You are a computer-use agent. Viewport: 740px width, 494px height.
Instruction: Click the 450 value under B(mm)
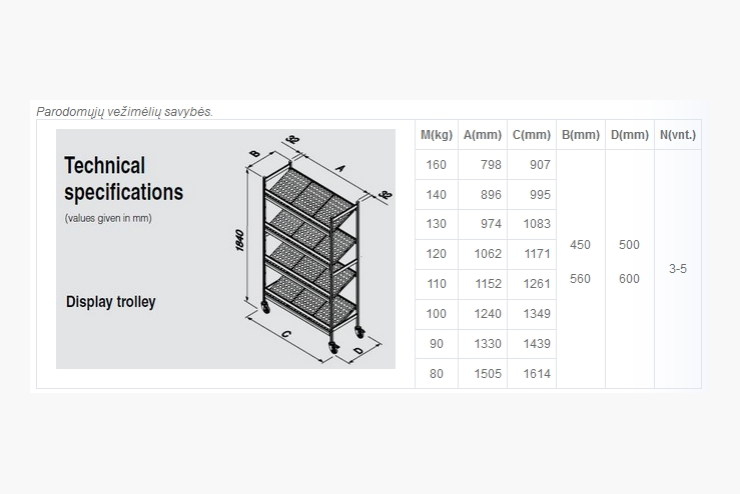[580, 245]
